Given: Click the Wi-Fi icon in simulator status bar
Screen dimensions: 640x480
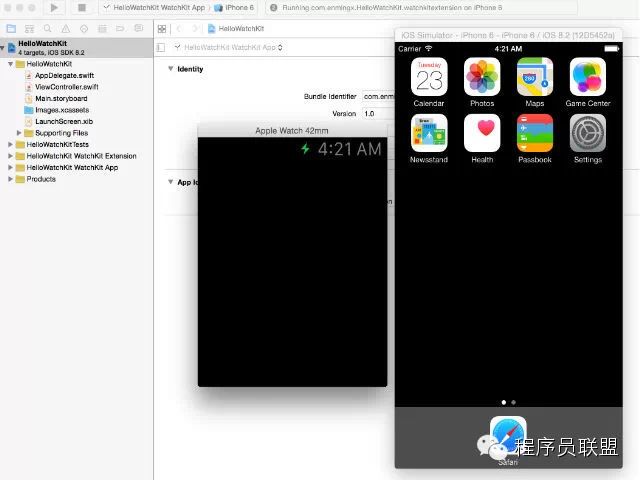Looking at the screenshot, I should [428, 48].
